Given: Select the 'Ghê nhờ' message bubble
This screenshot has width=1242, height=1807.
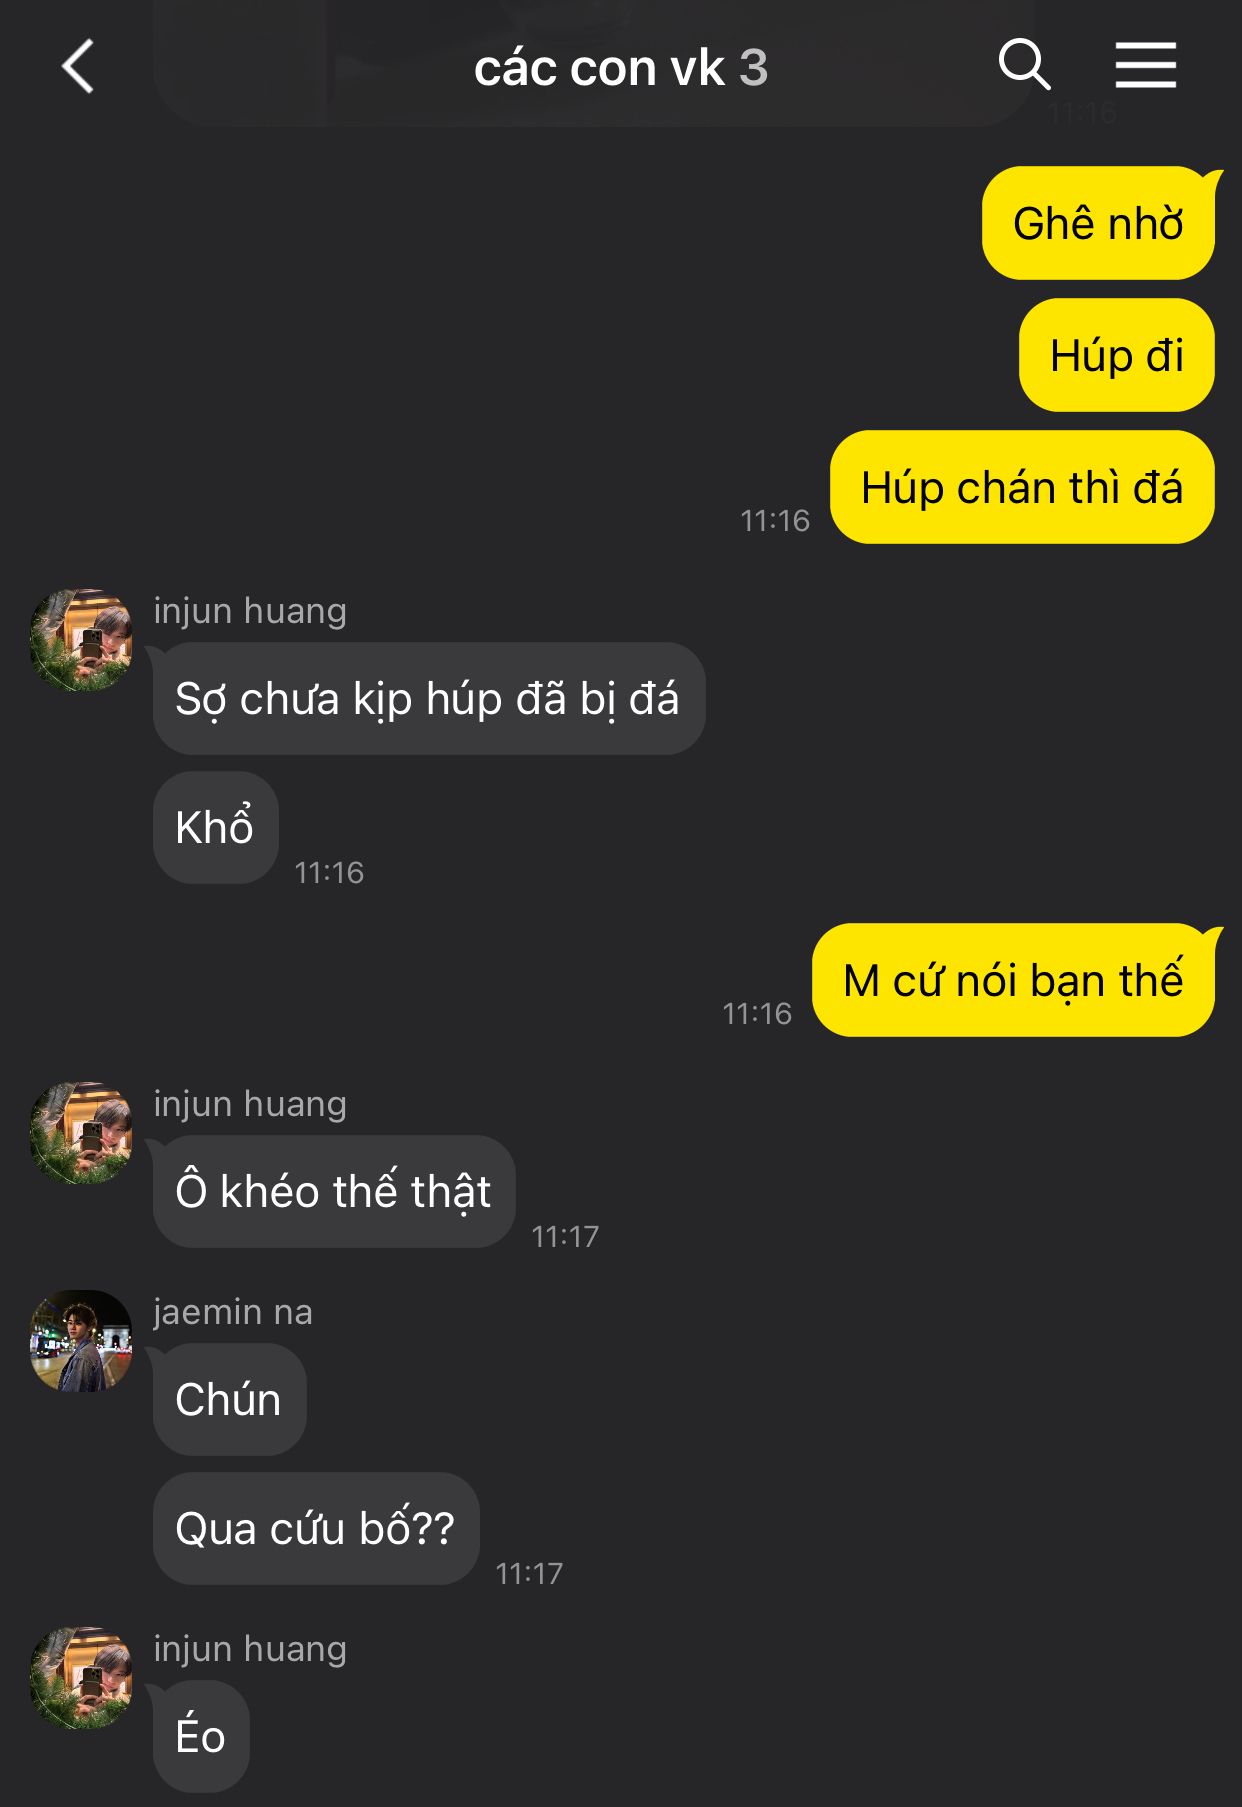Looking at the screenshot, I should (1098, 223).
